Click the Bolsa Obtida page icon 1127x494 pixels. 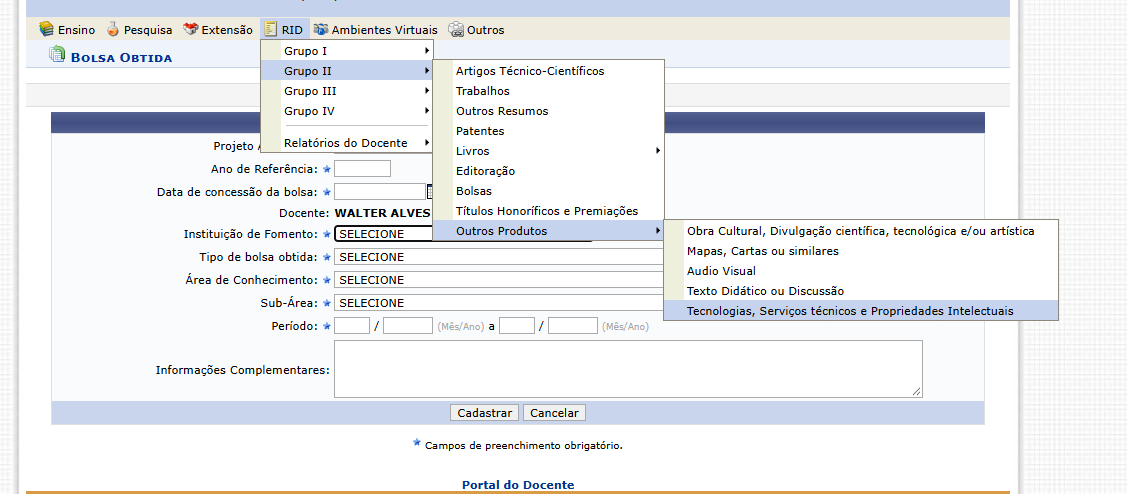[x=57, y=54]
